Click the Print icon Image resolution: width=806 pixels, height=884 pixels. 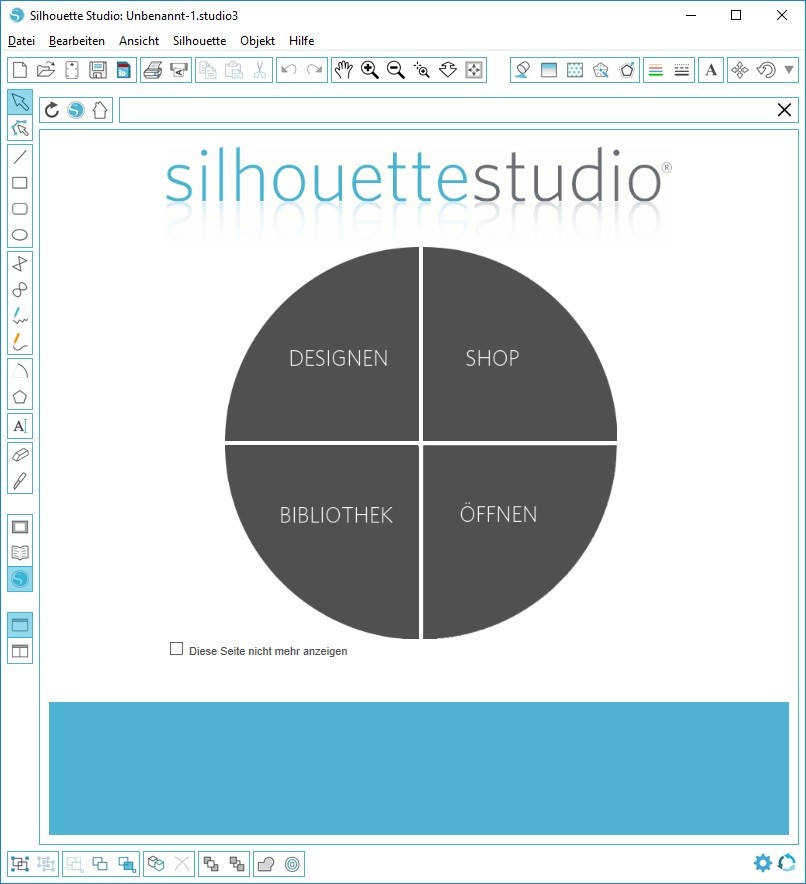[153, 70]
